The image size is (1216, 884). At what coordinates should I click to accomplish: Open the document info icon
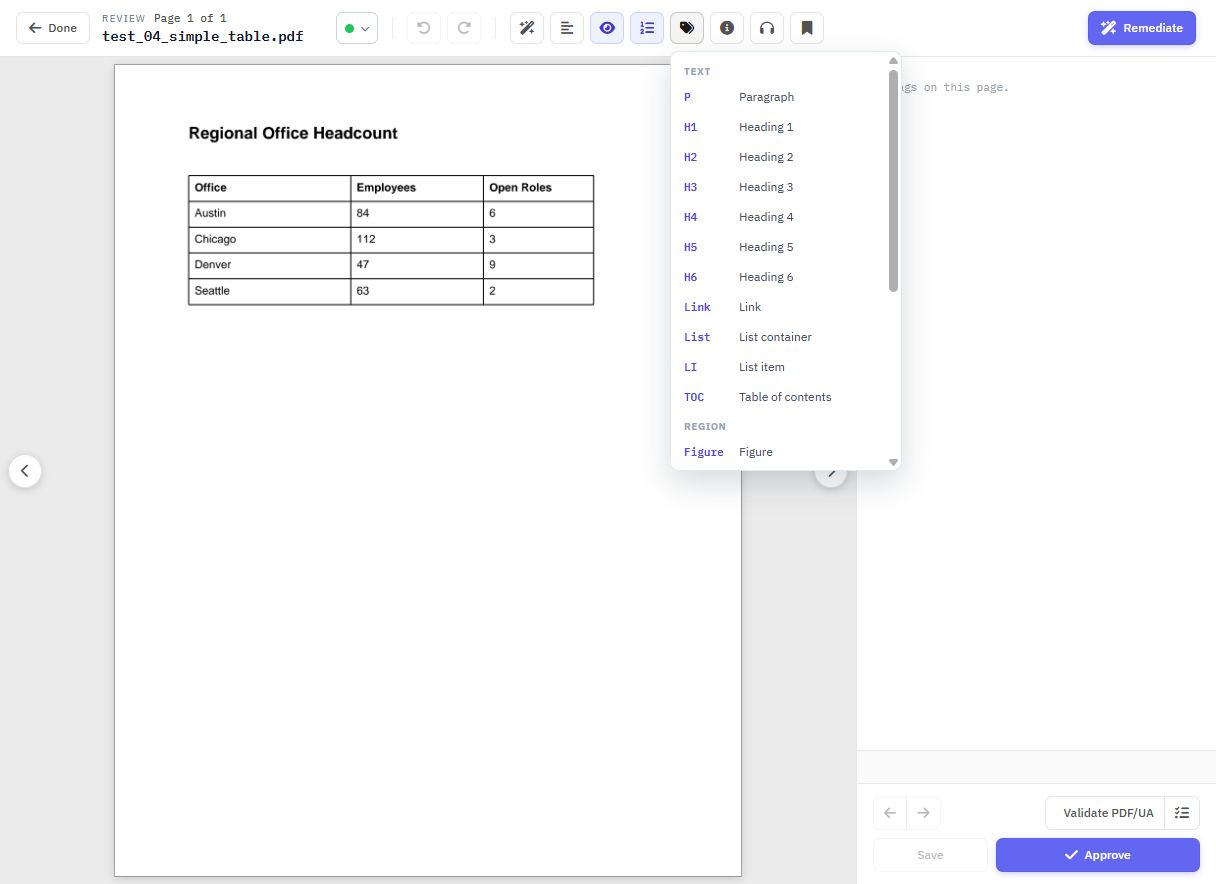point(727,28)
